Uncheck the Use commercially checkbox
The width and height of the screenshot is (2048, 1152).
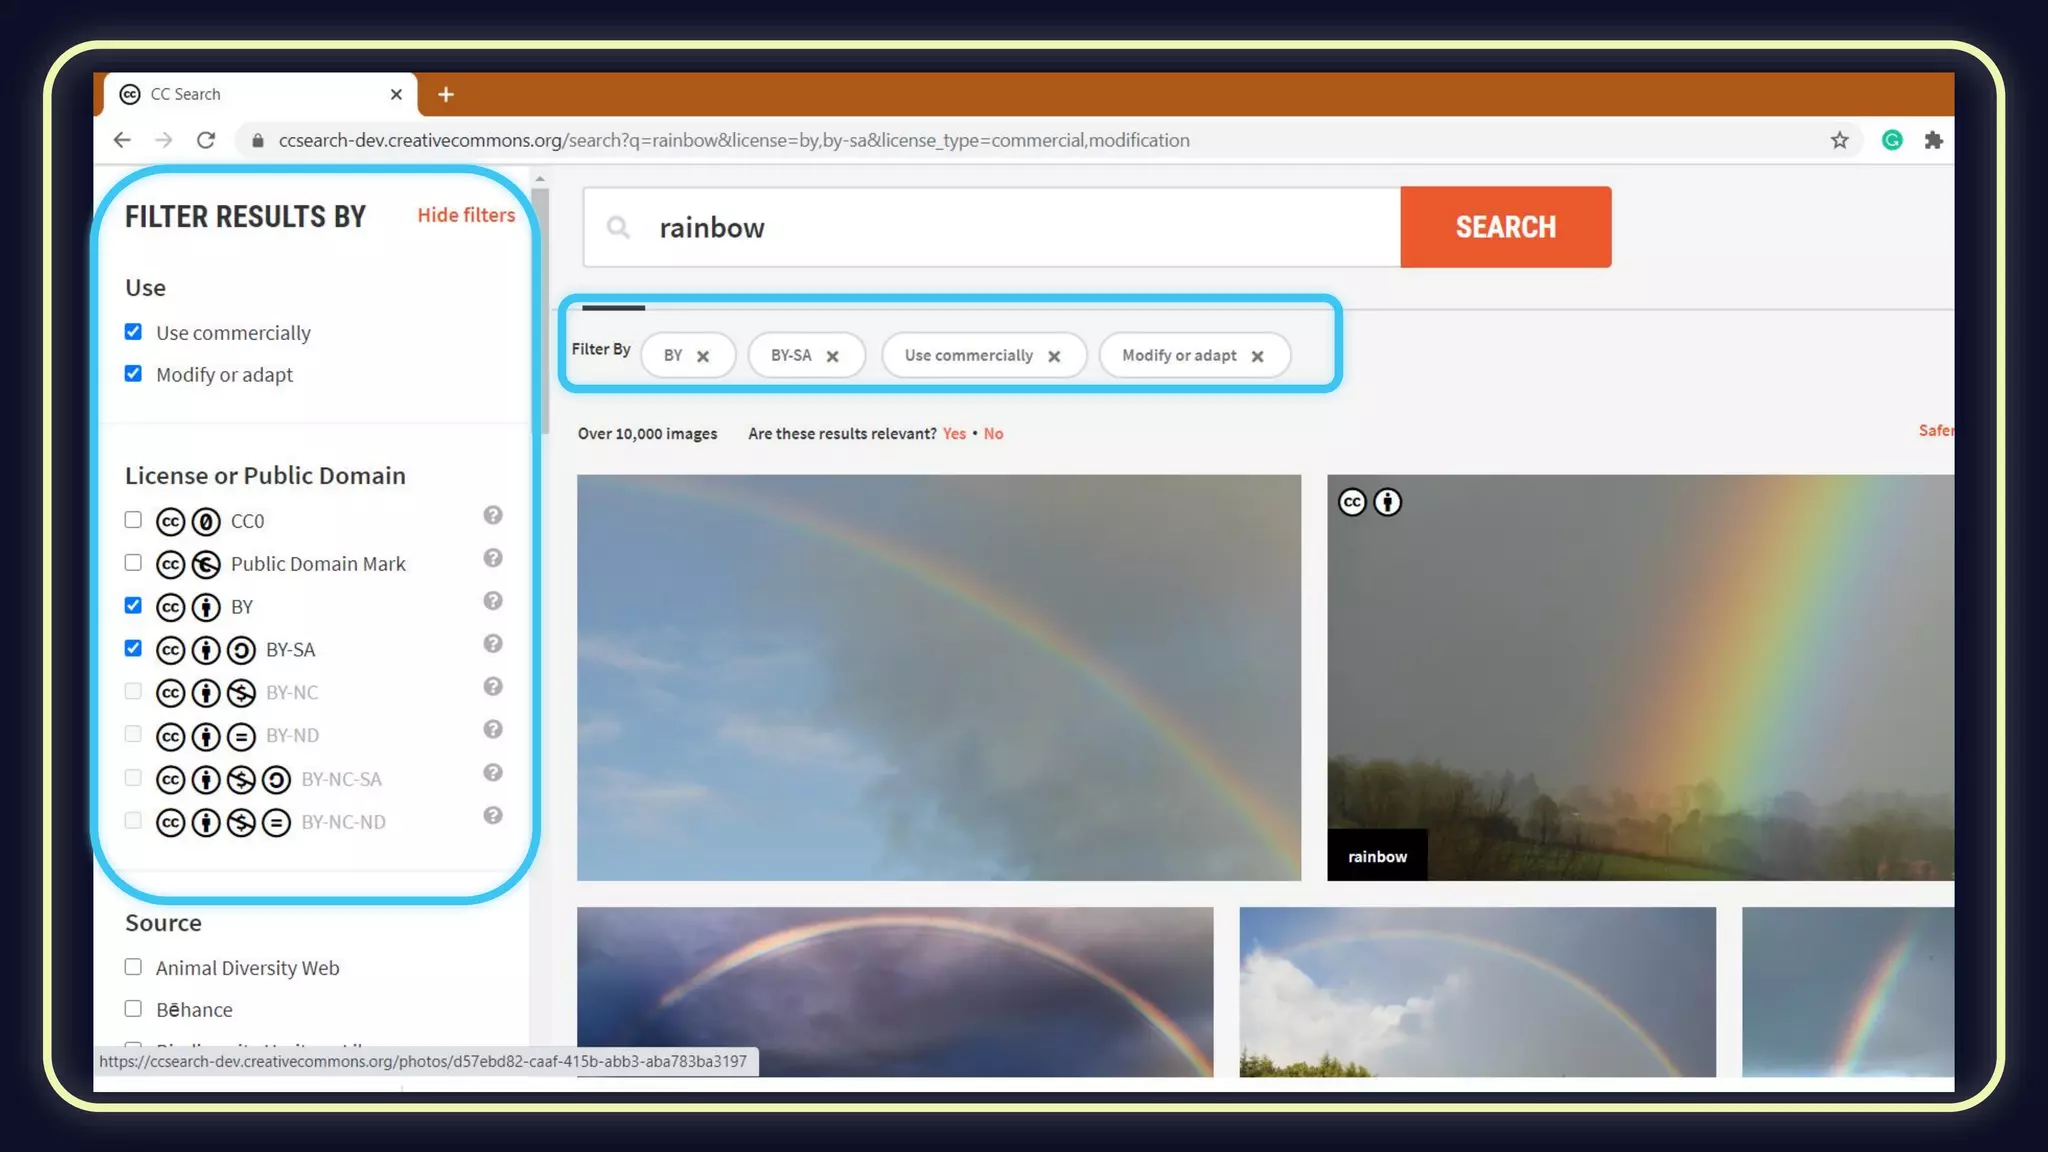(x=133, y=332)
